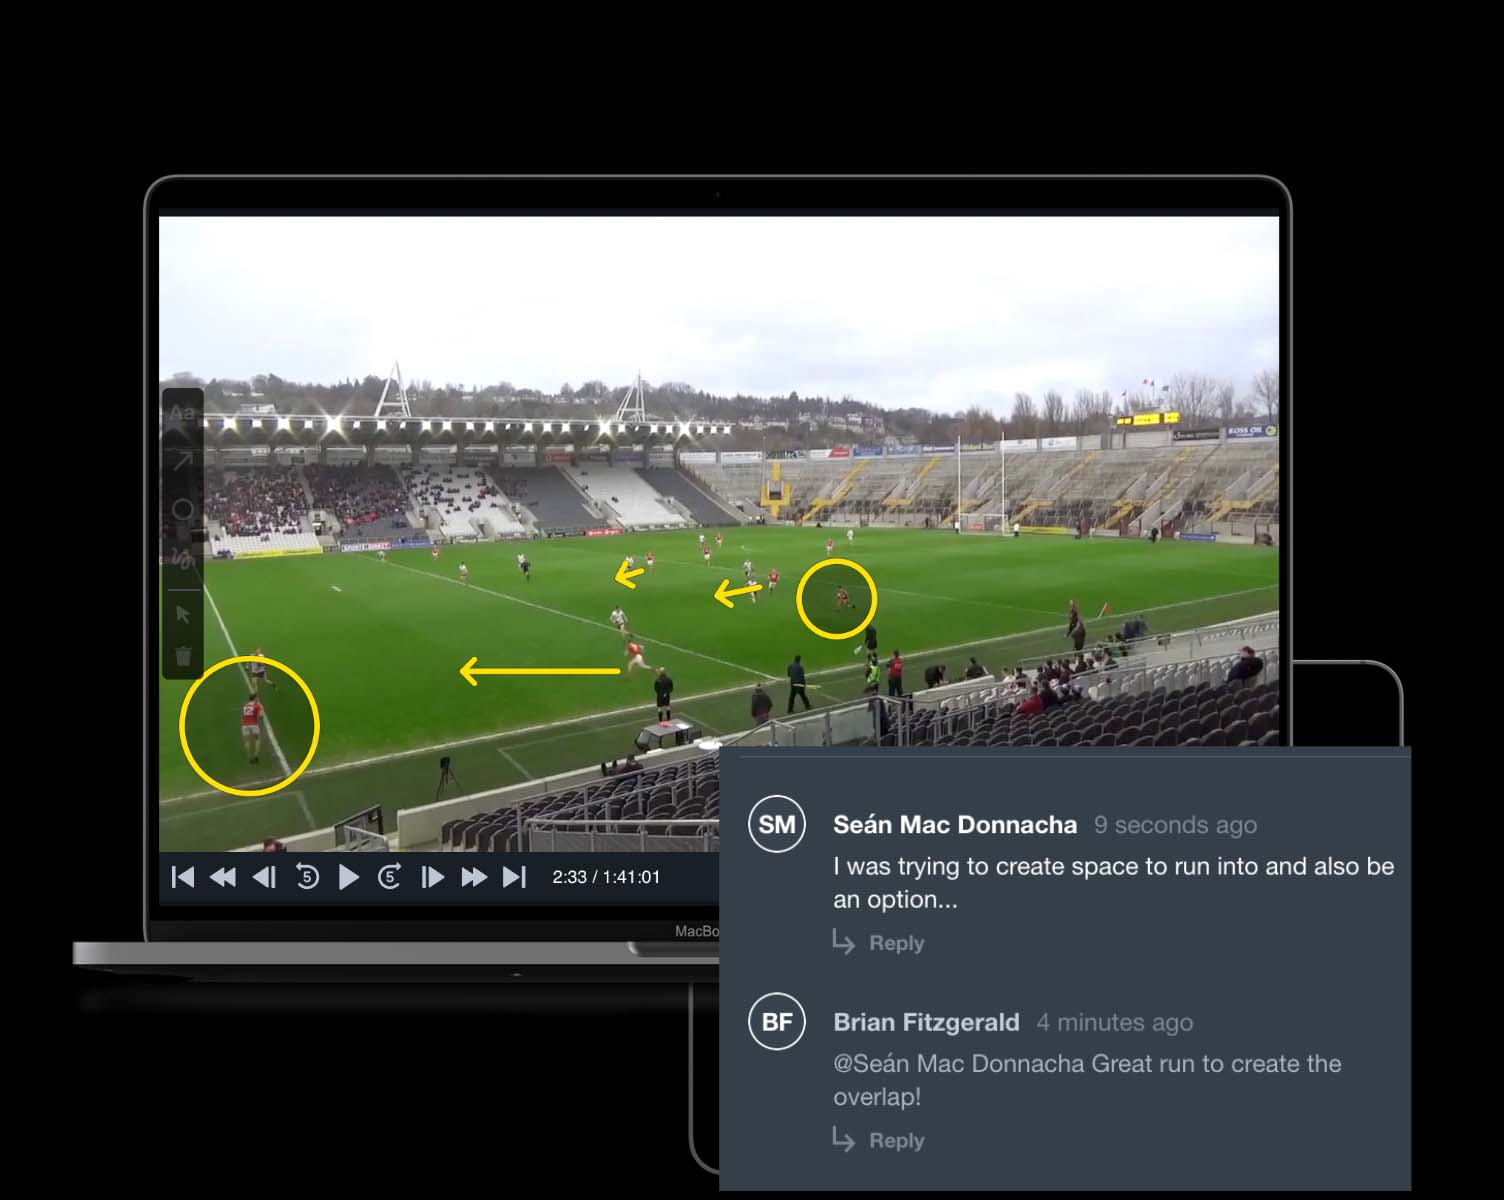Viewport: 1504px width, 1200px height.
Task: Skip to end of video
Action: 514,877
